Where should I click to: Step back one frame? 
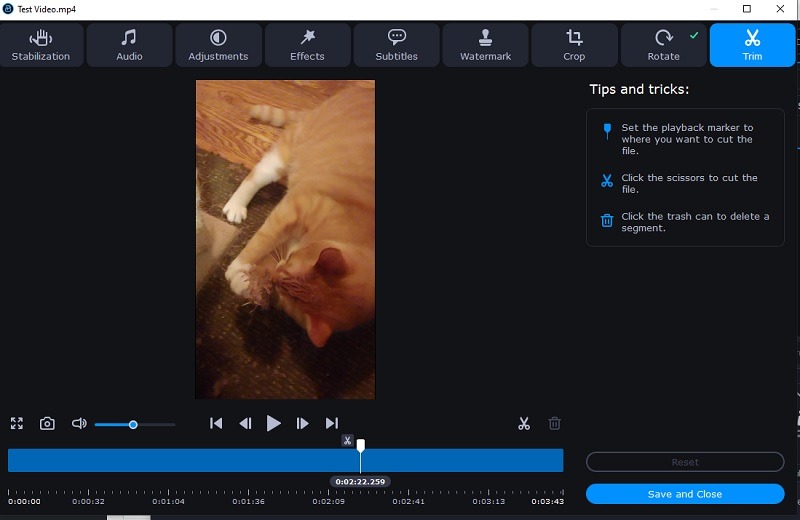point(245,423)
